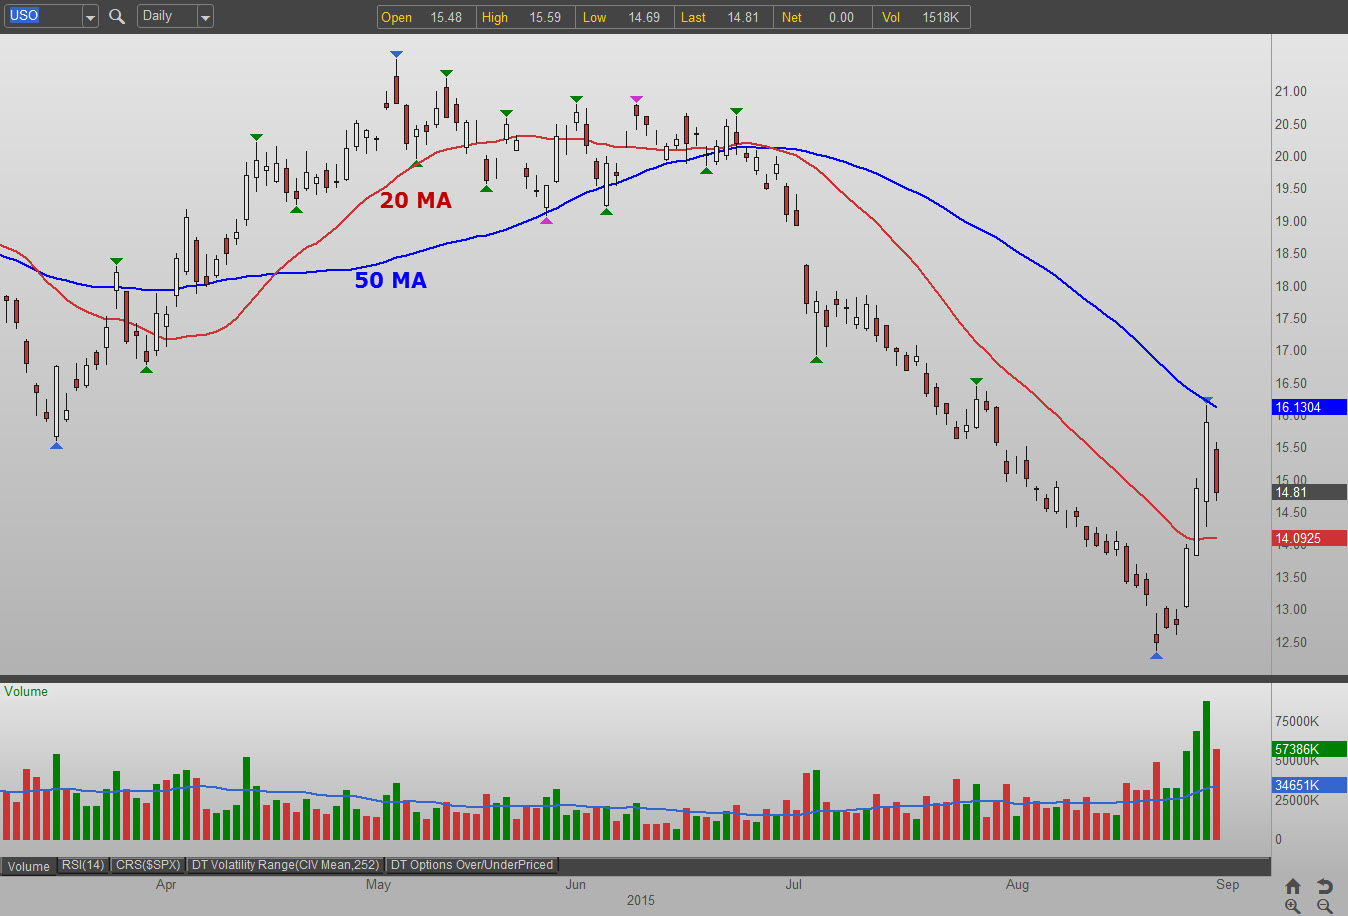This screenshot has height=916, width=1348.
Task: Click the magenta triangle marker above the June candle
Action: click(636, 99)
